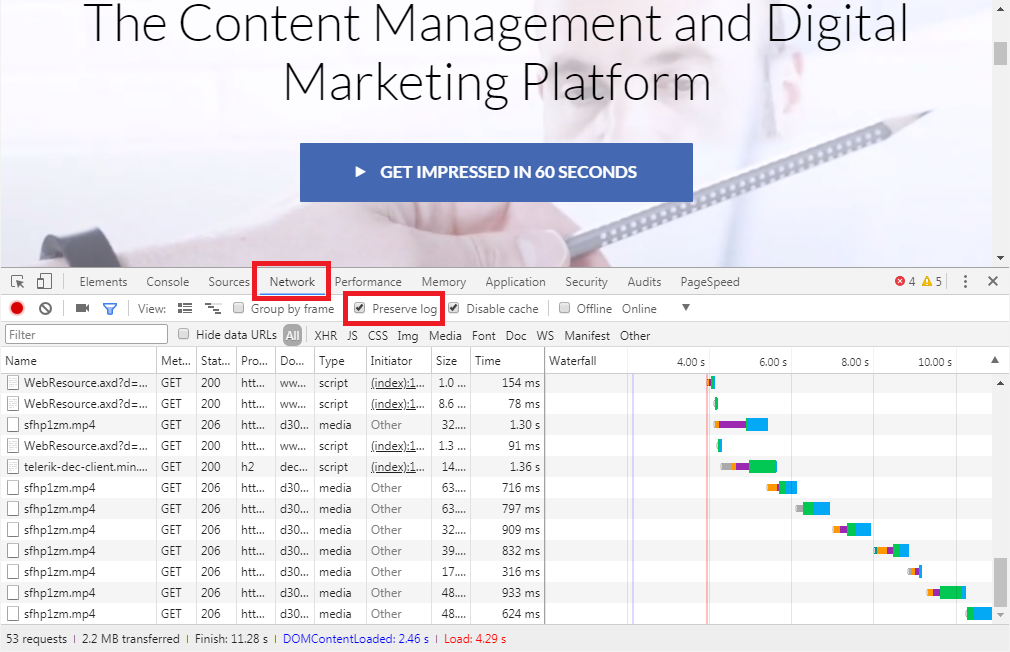Enable capture screenshots camera icon
1010x652 pixels.
pos(82,309)
